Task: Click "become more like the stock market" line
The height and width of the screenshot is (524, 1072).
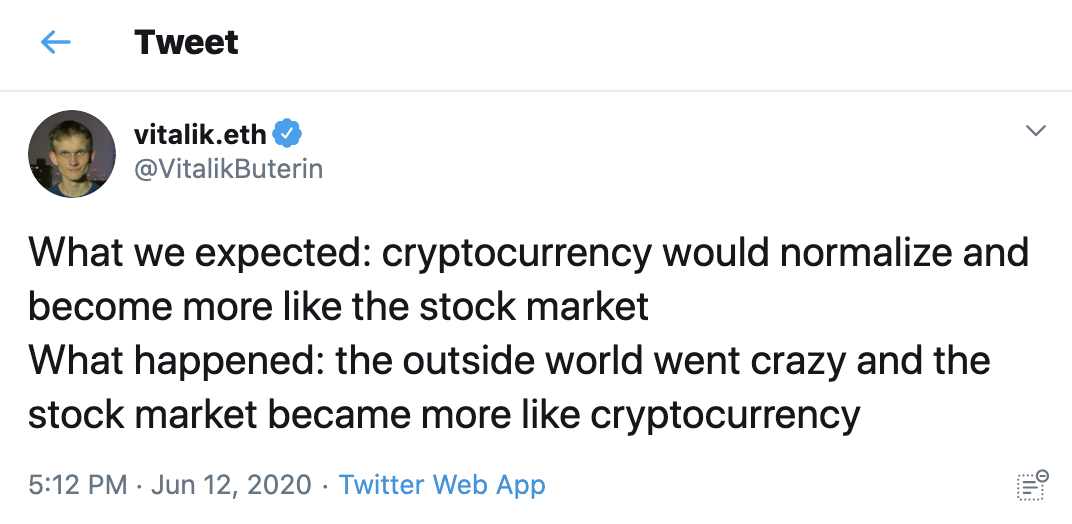Action: click(x=338, y=306)
